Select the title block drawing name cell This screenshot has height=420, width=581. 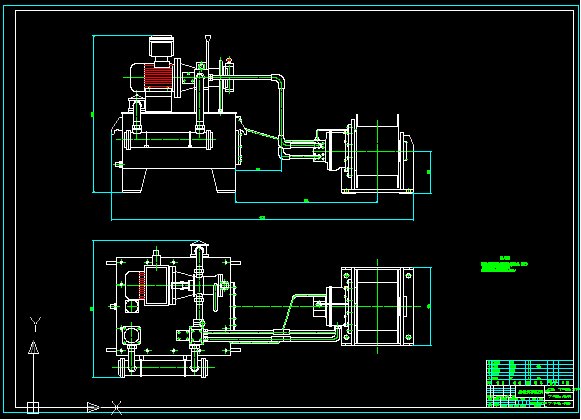pos(529,392)
